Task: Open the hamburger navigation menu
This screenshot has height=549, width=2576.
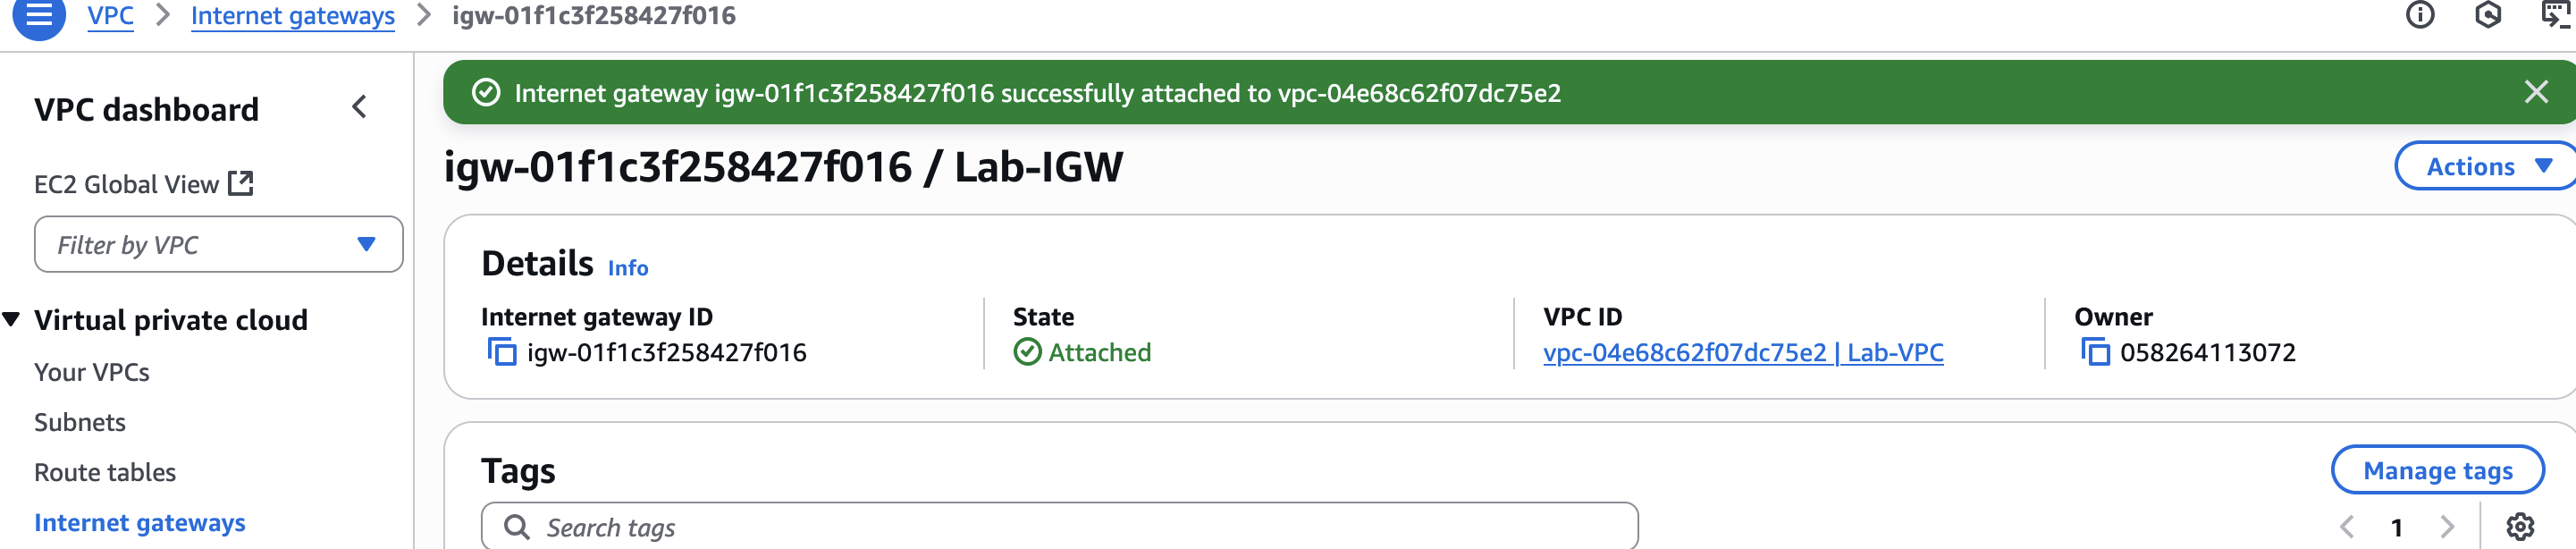Action: pyautogui.click(x=38, y=15)
